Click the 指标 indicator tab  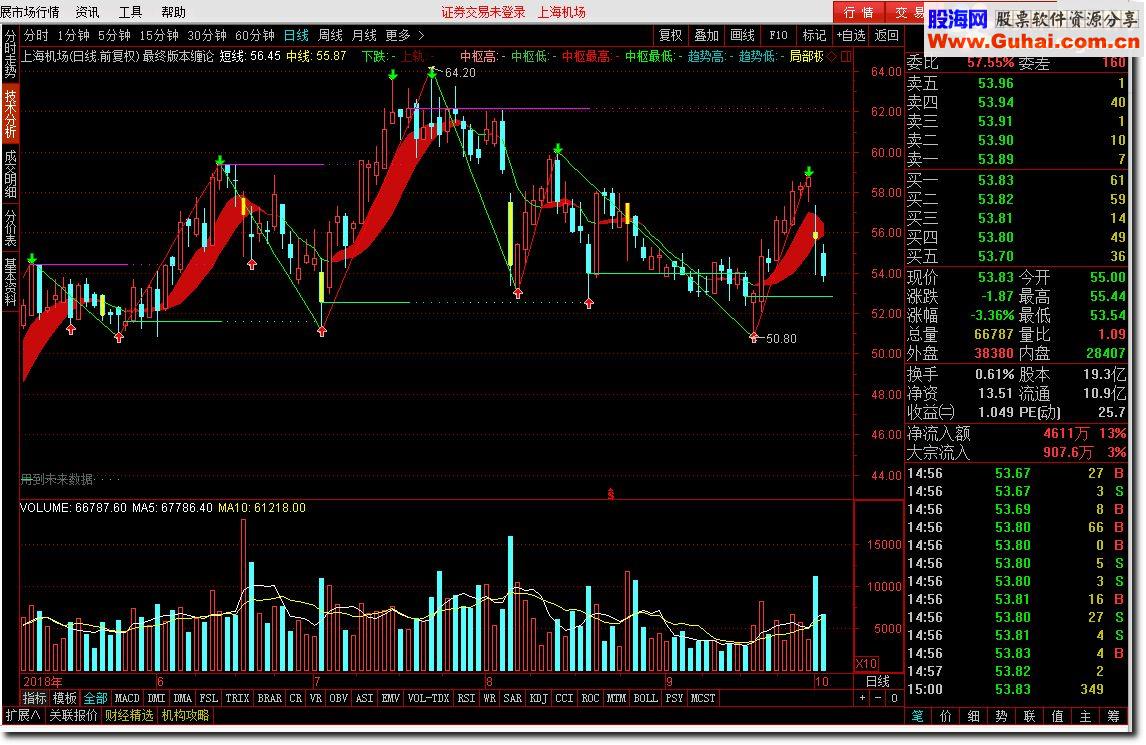click(34, 698)
